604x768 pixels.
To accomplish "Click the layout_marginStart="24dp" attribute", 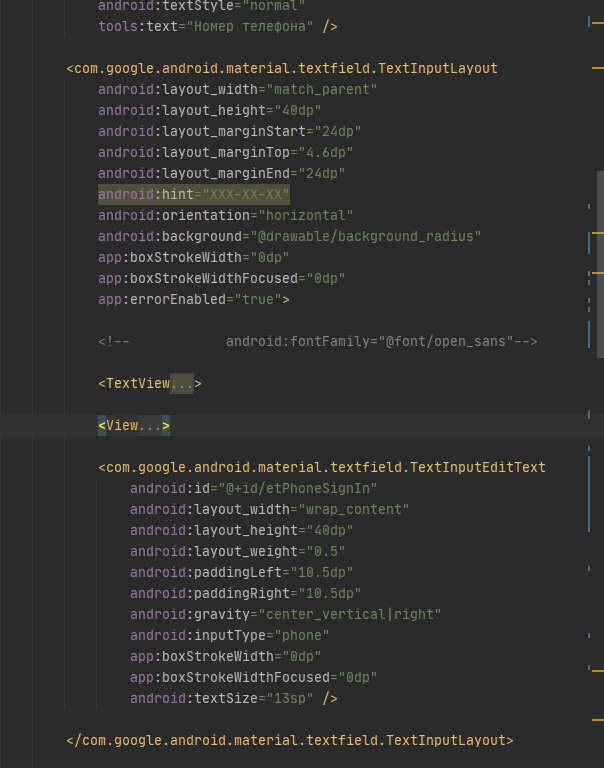I will (x=229, y=132).
